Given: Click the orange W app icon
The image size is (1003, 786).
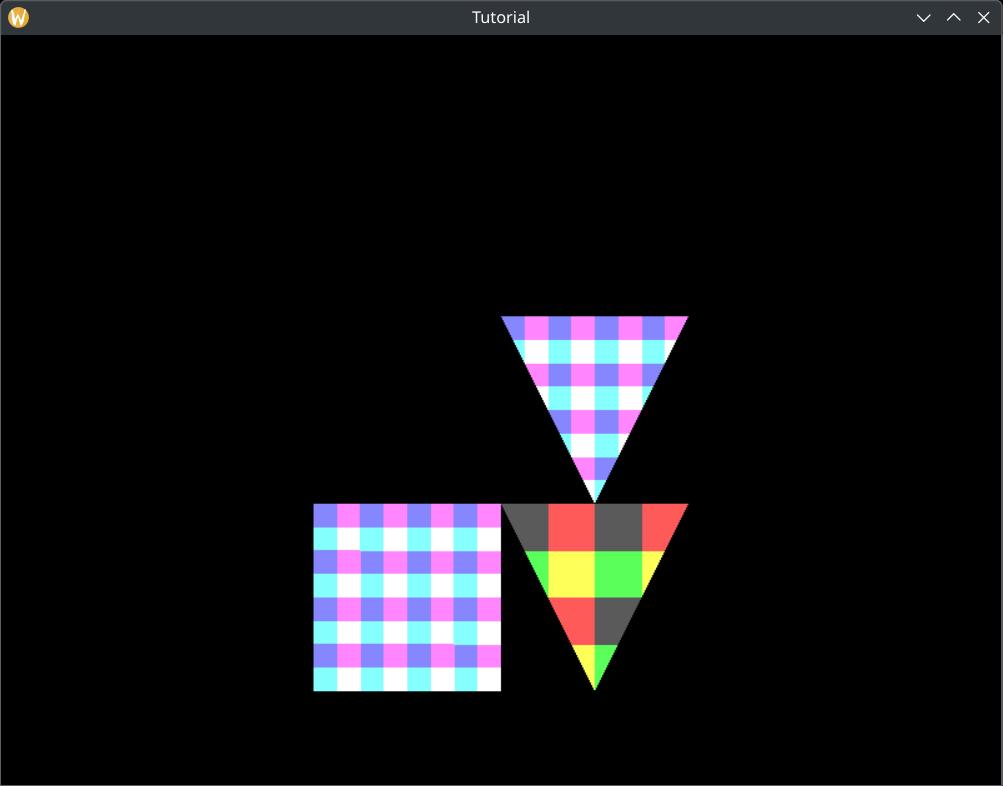Looking at the screenshot, I should 17,17.
